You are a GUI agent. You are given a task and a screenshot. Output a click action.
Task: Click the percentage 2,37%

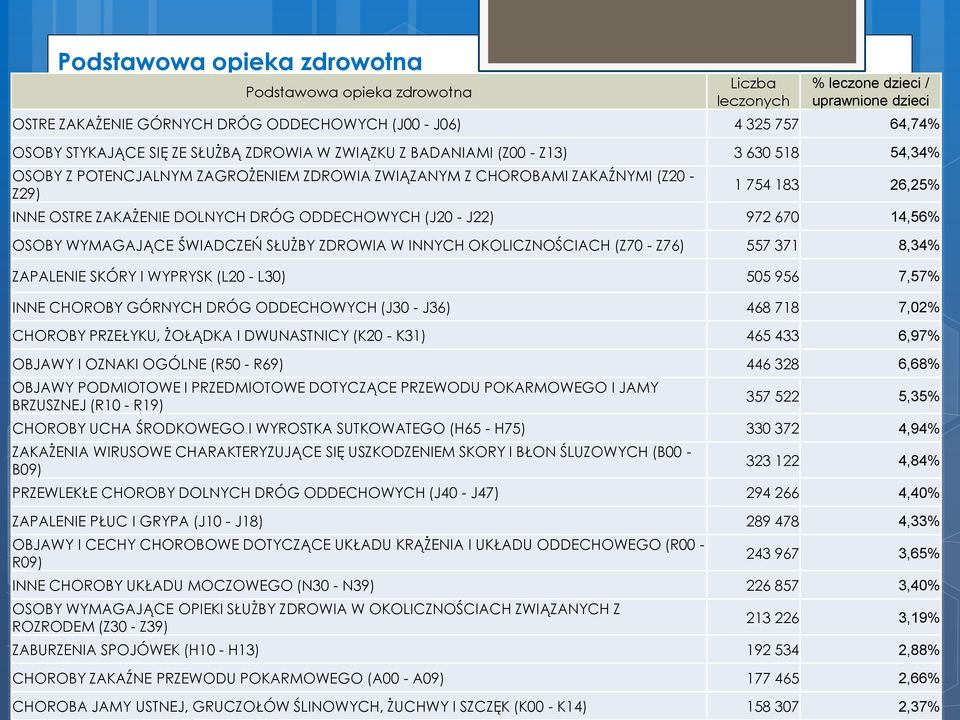click(918, 707)
